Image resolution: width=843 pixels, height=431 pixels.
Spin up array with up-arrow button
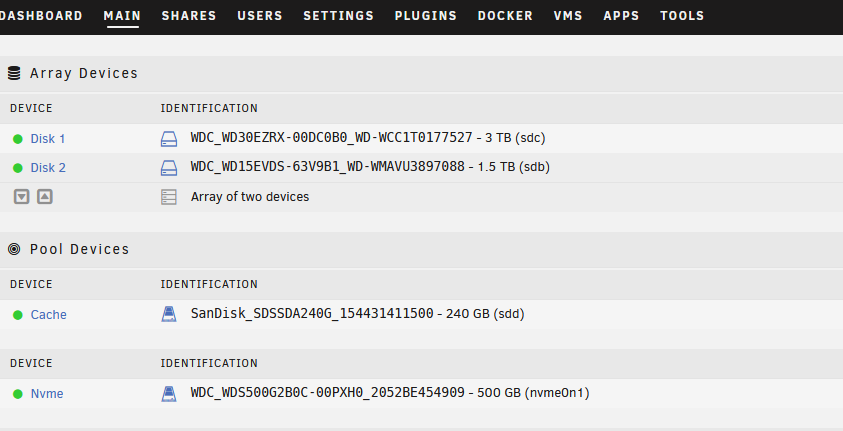pos(45,197)
